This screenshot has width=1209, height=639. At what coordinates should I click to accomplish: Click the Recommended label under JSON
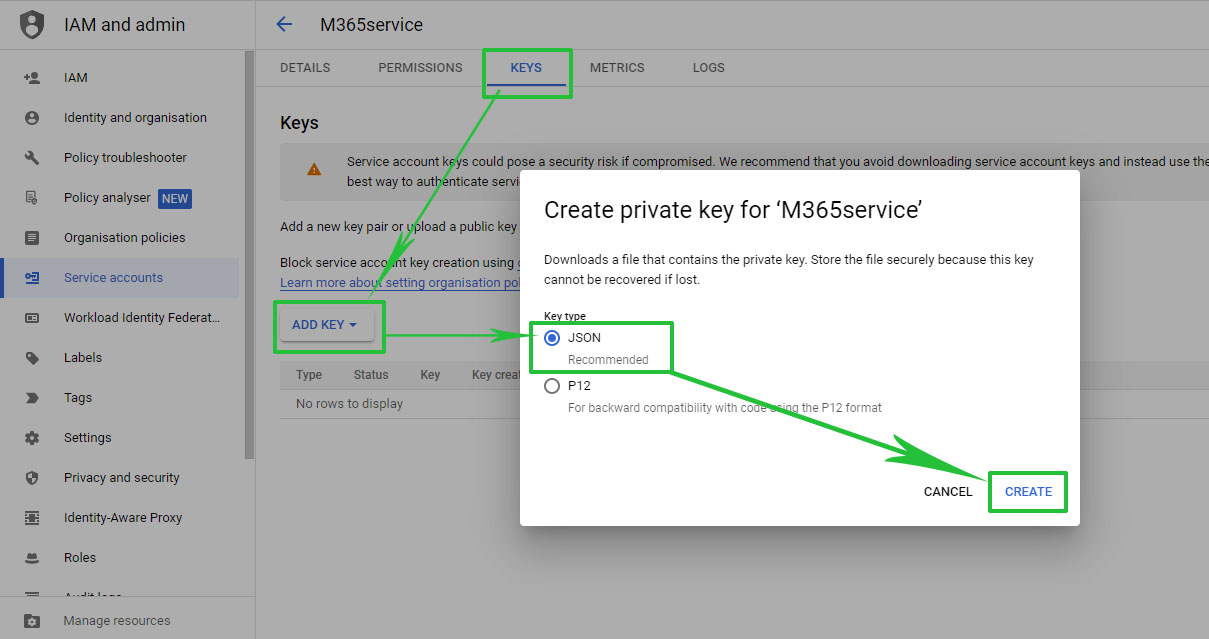point(608,360)
